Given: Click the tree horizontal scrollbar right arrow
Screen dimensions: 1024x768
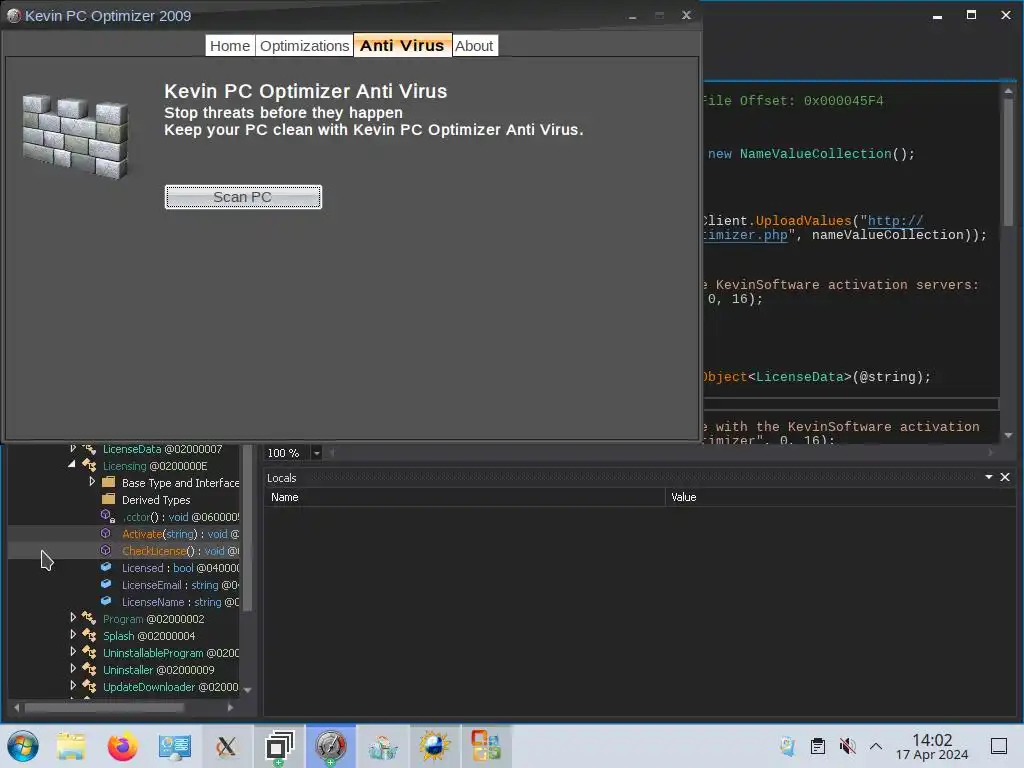Looking at the screenshot, I should (230, 707).
